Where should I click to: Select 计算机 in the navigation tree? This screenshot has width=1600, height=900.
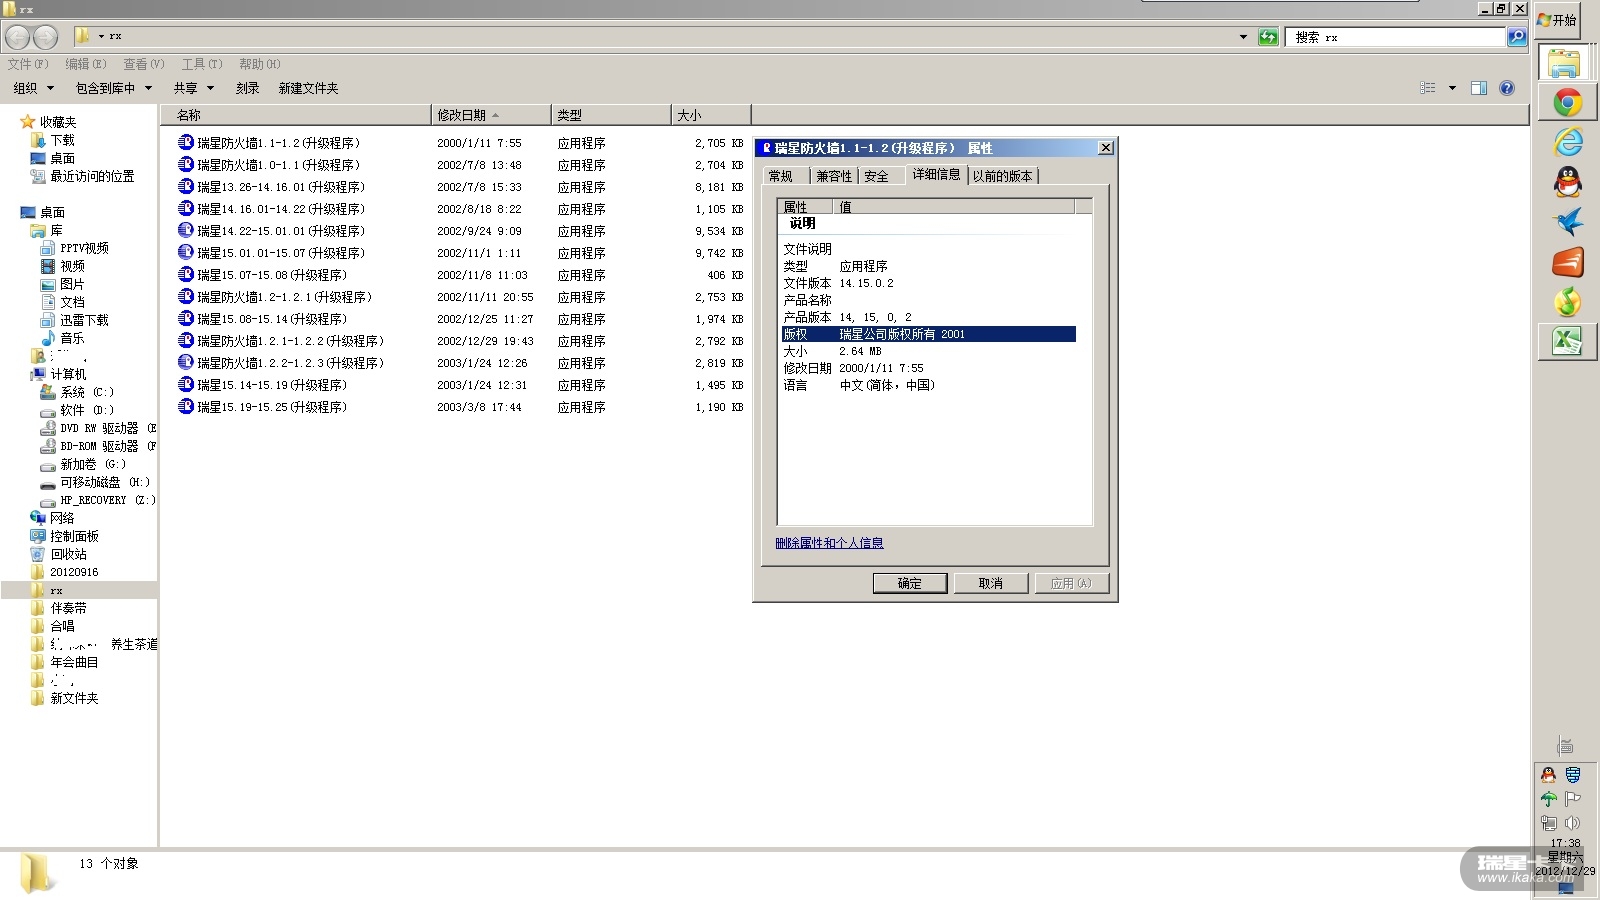pos(68,374)
